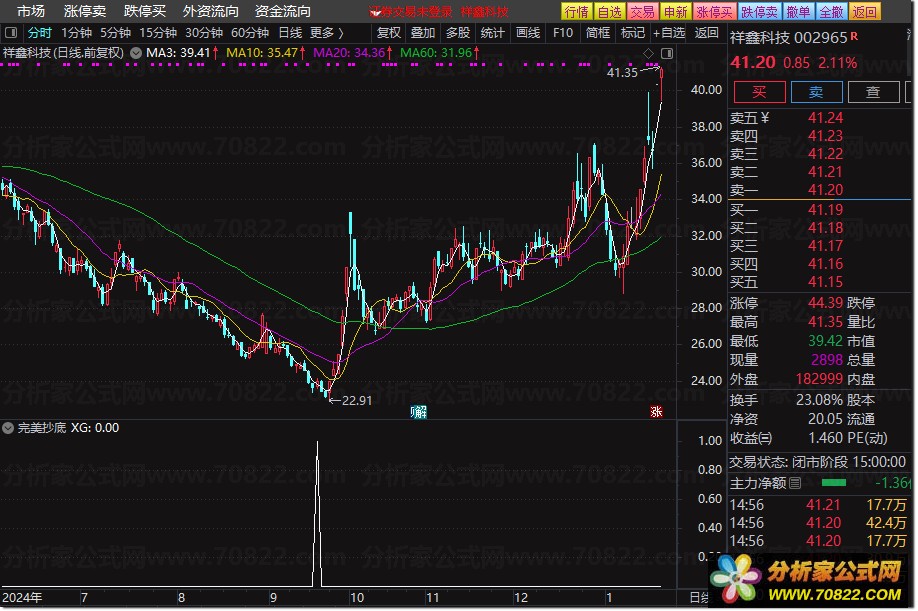Click the MA20: 34.36 indicator label

(352, 53)
